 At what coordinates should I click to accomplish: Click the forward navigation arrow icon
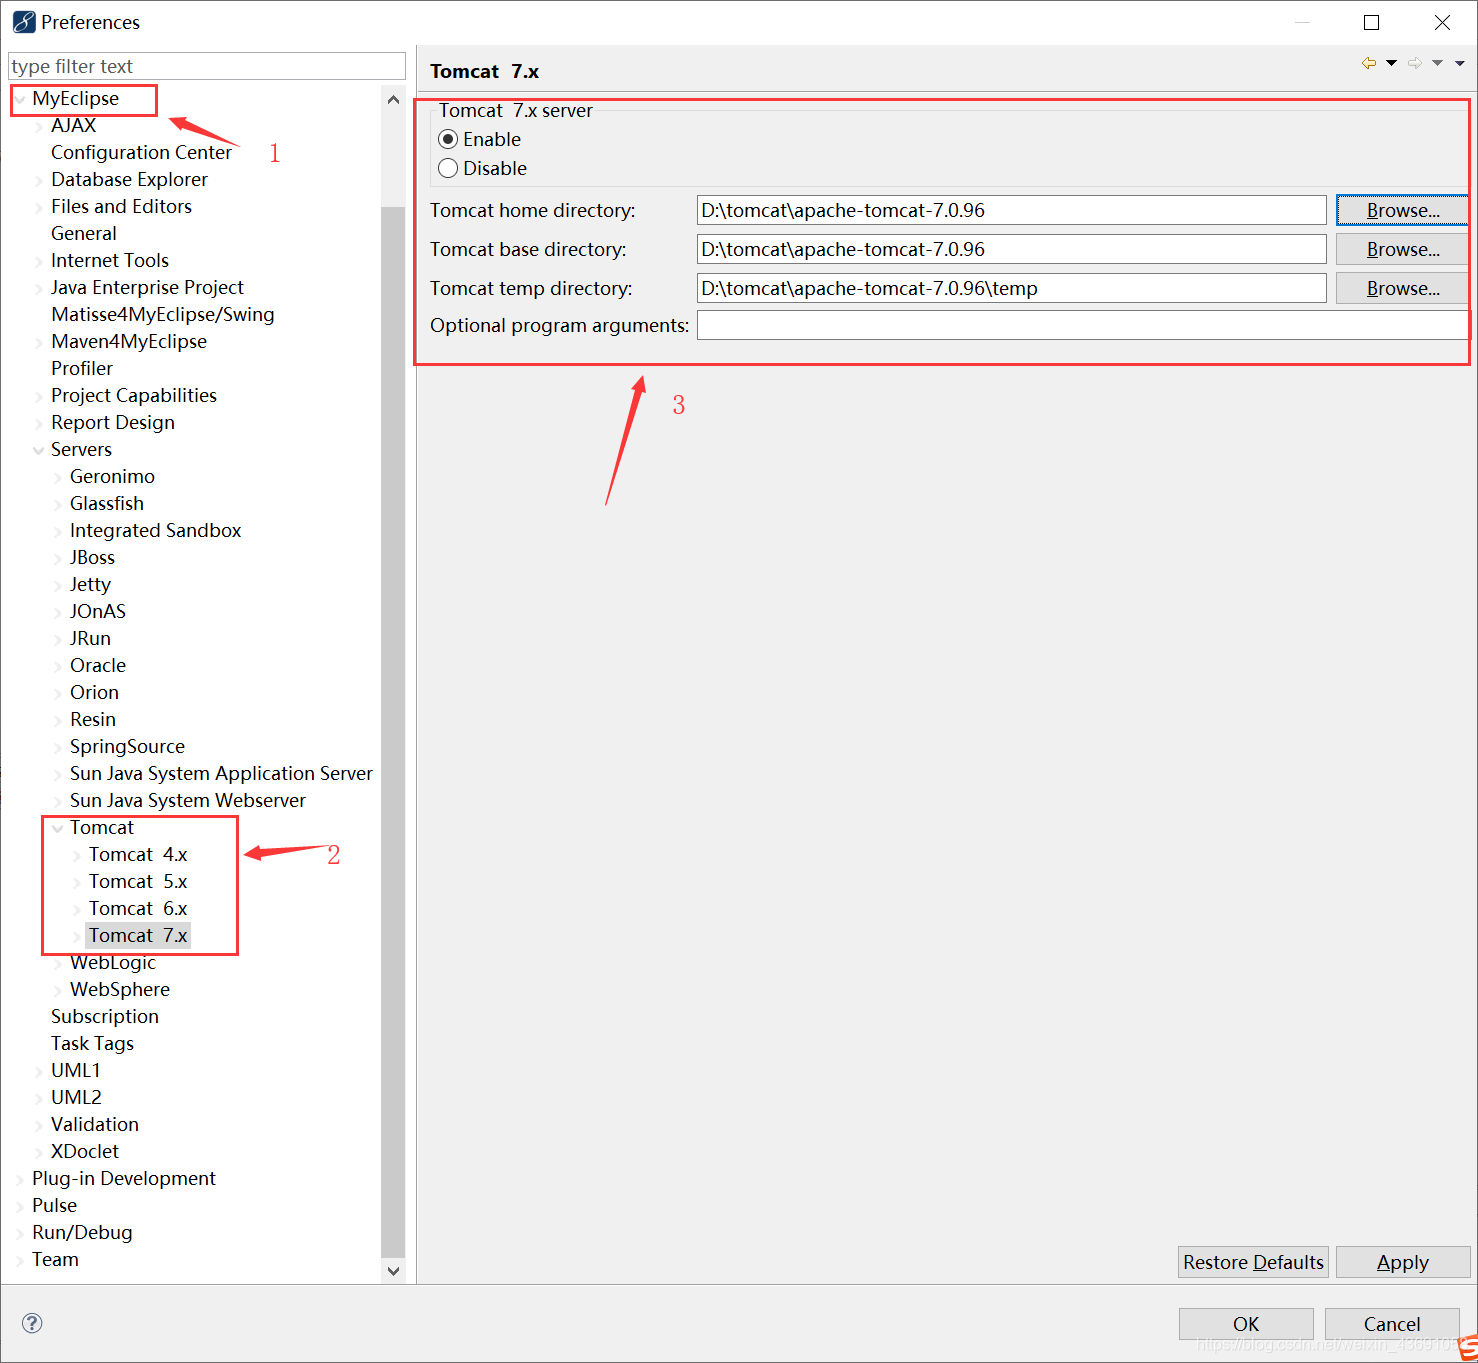1414,63
